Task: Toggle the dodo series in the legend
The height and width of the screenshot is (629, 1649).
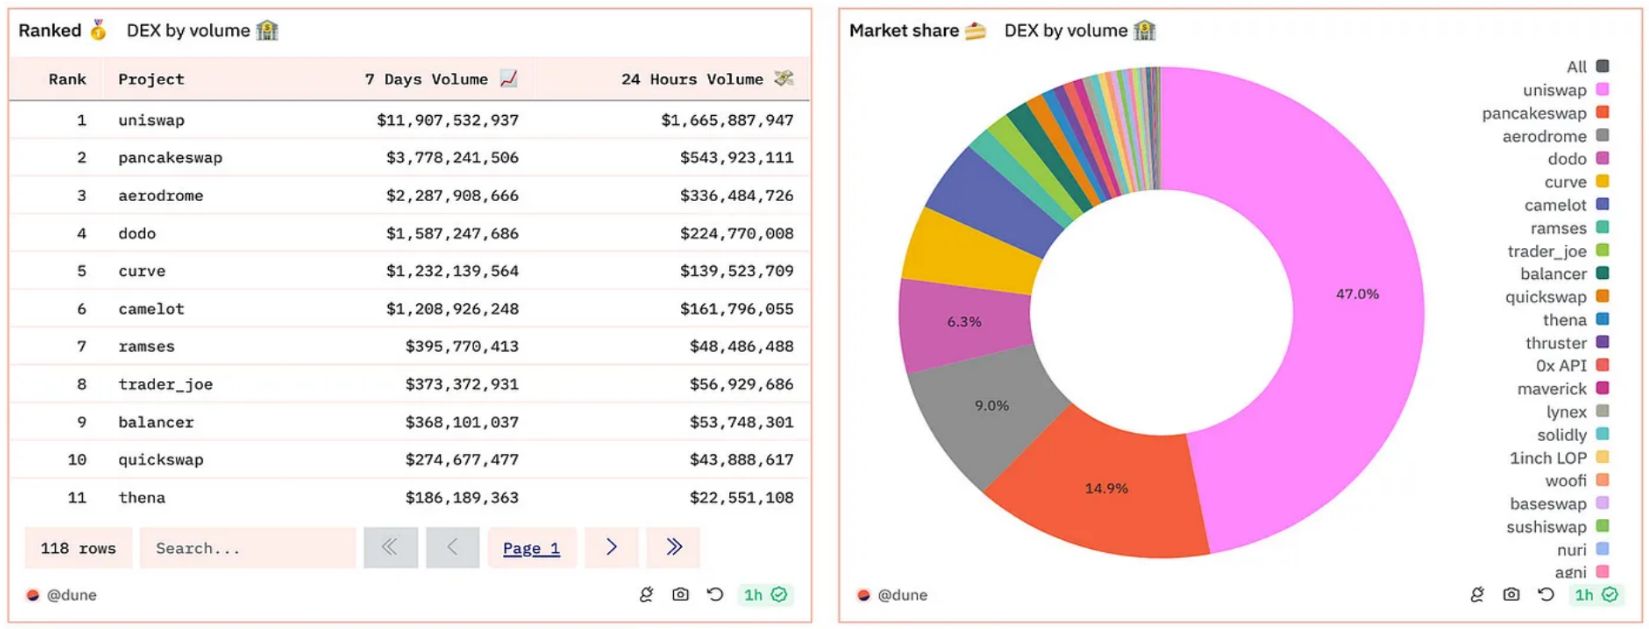Action: 1578,159
